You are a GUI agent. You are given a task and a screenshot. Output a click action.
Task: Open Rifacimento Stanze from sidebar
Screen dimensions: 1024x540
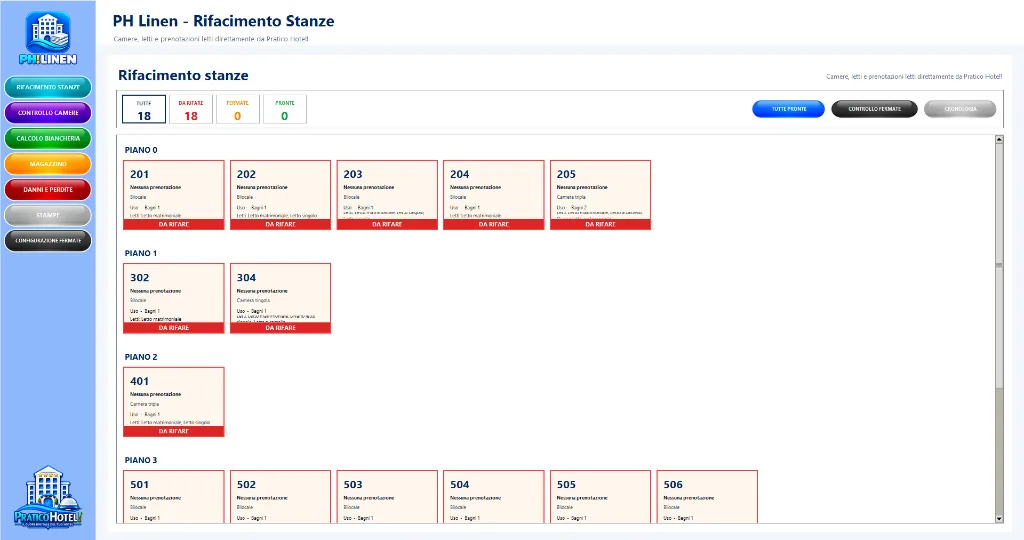click(48, 87)
